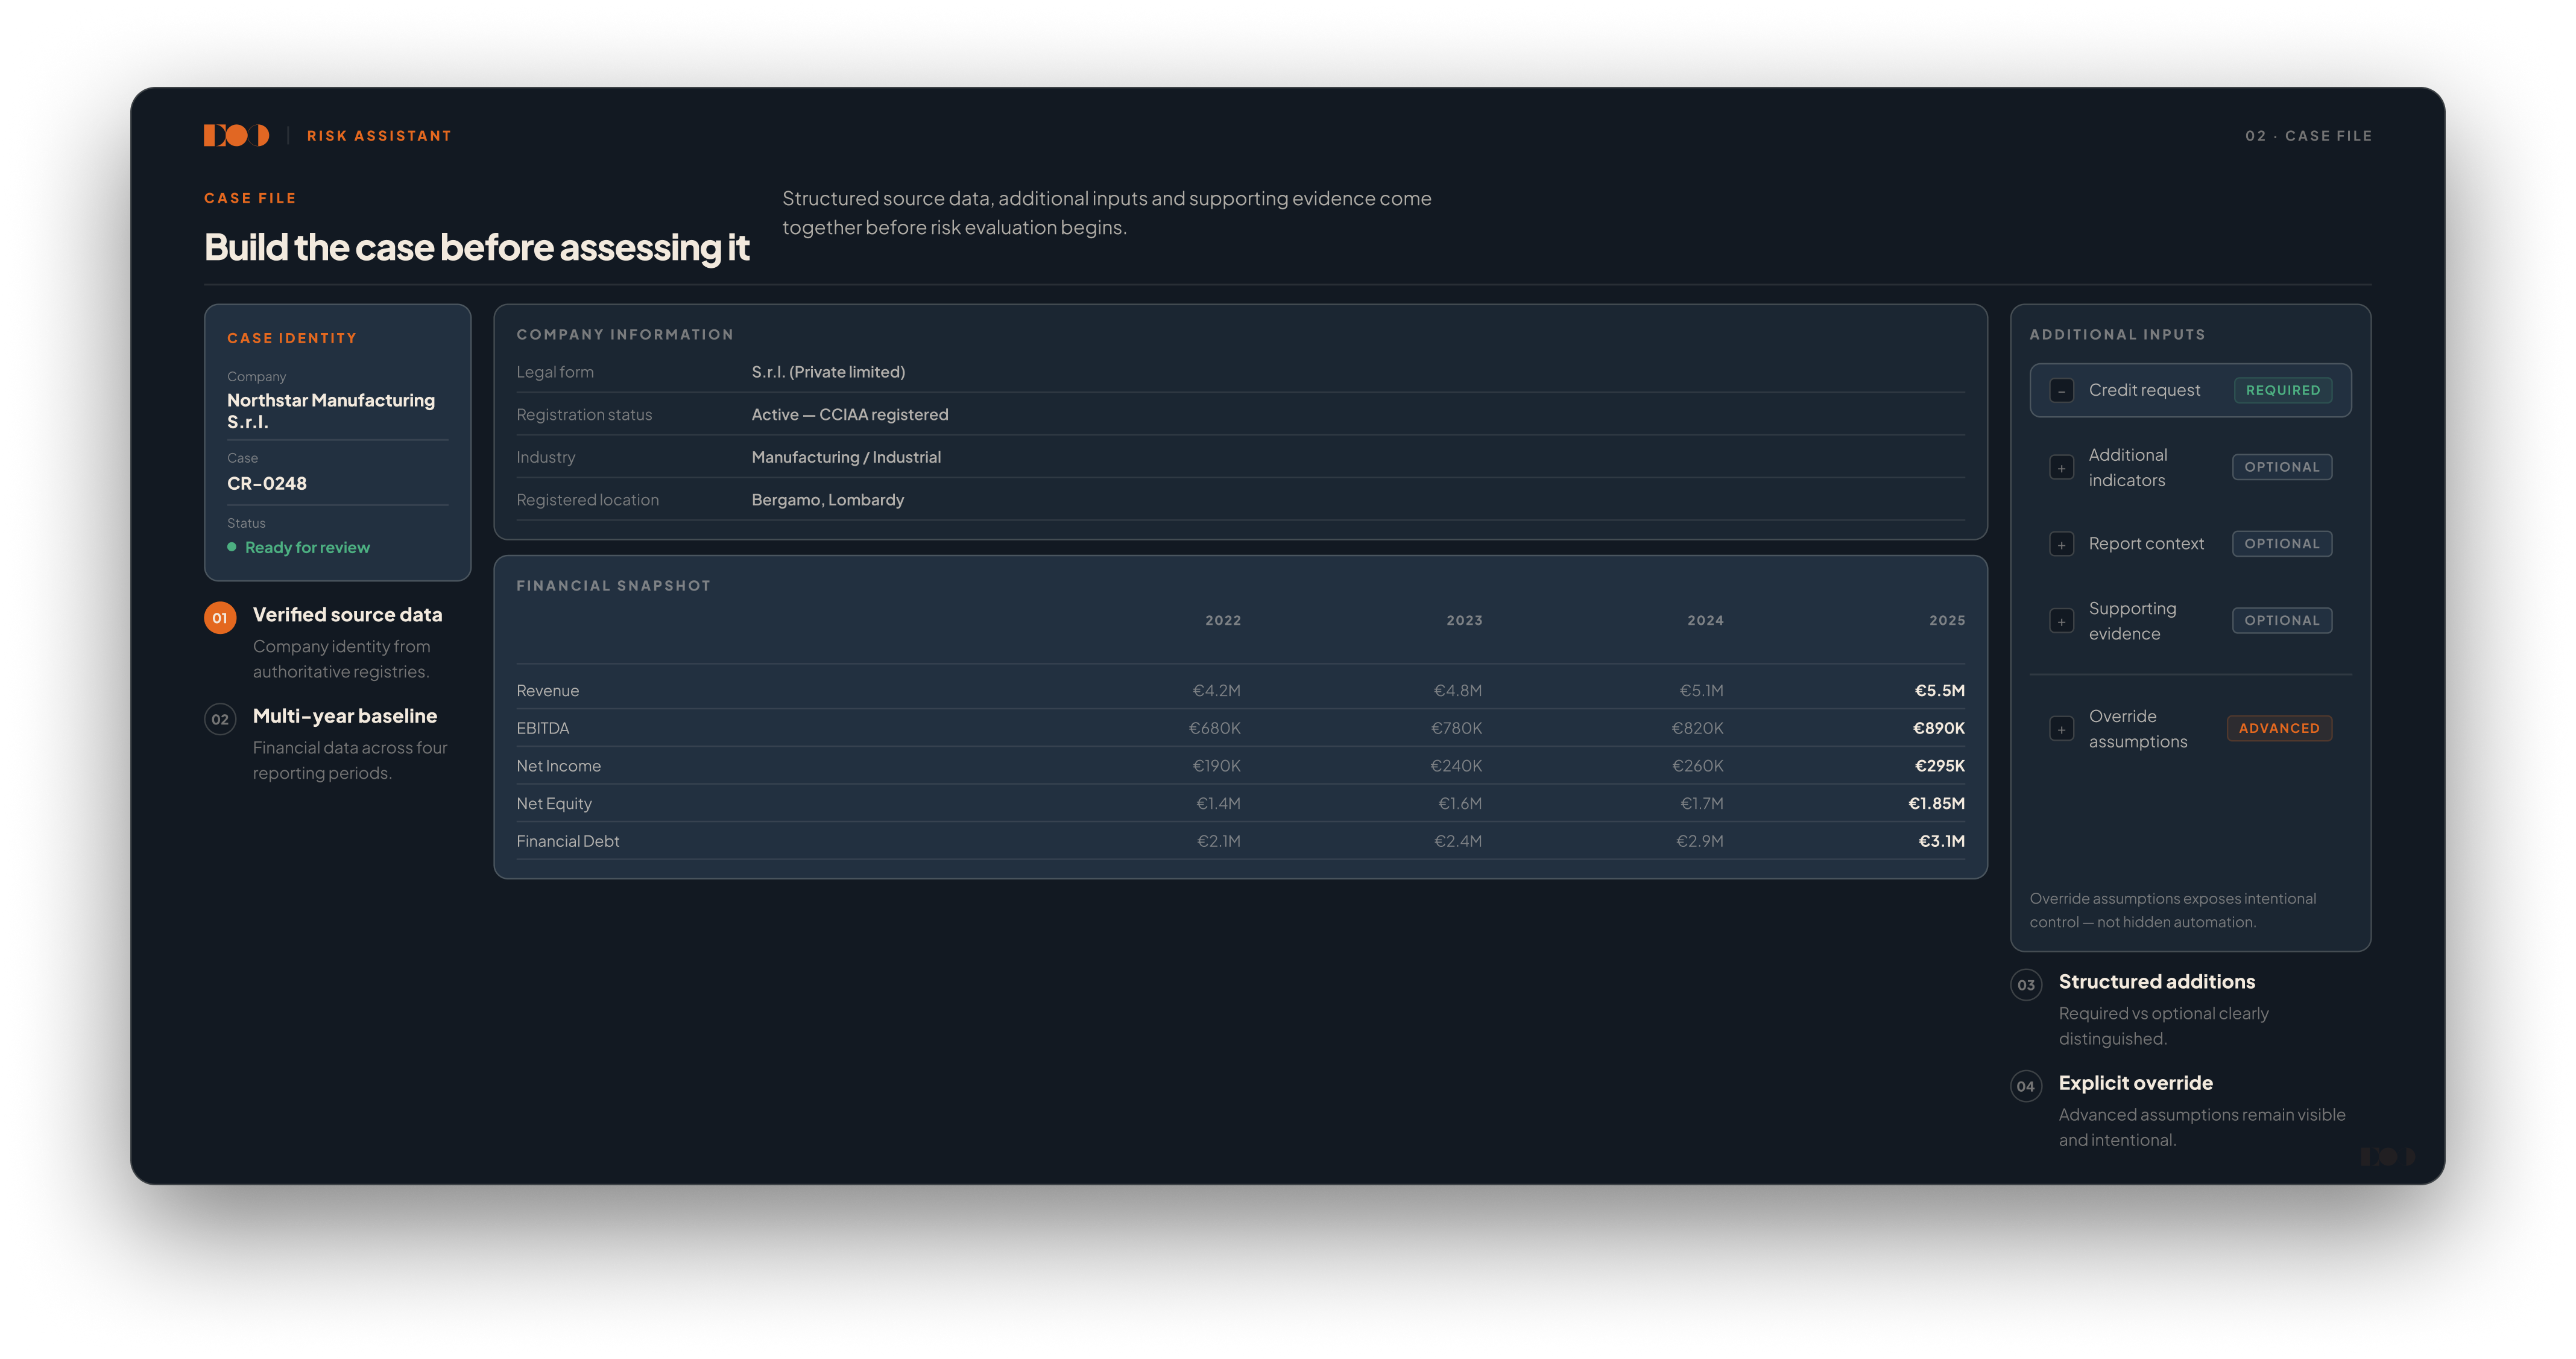Select step 02 Multi-year baseline badge
Screen dimensions: 2576x1359
[220, 719]
